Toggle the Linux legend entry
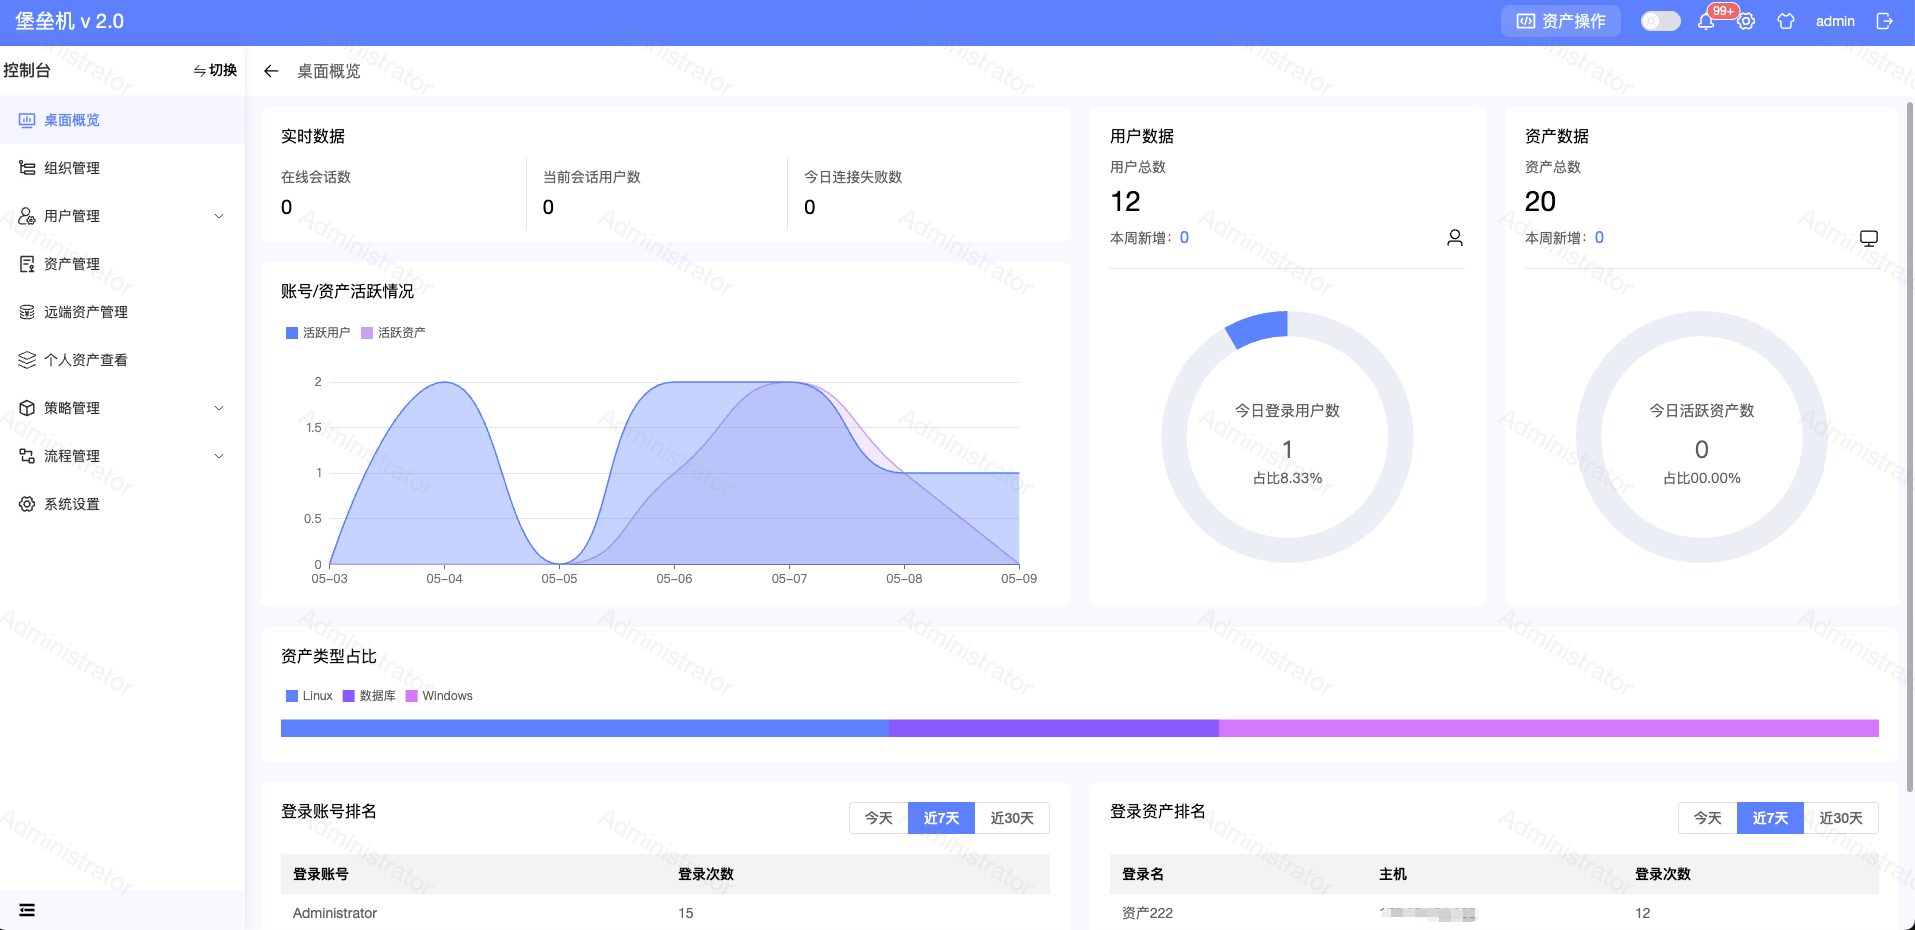This screenshot has width=1915, height=930. [x=309, y=696]
